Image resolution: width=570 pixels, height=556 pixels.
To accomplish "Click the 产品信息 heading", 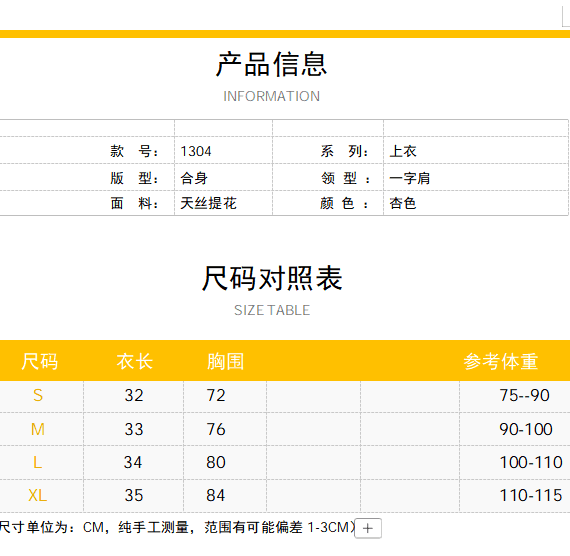I will click(x=271, y=65).
